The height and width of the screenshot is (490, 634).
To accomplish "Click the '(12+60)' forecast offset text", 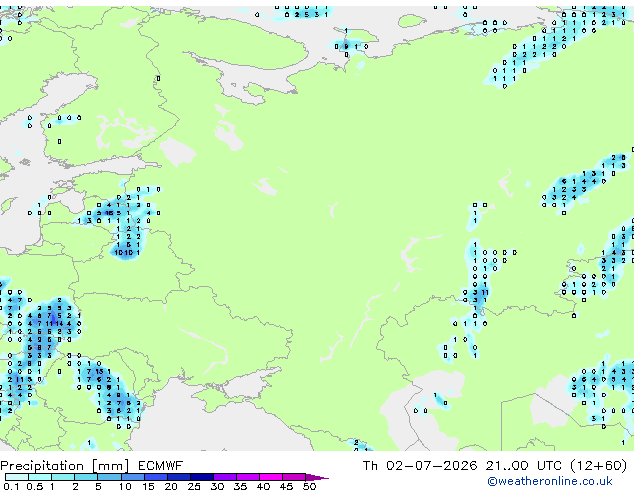I will 599,466.
